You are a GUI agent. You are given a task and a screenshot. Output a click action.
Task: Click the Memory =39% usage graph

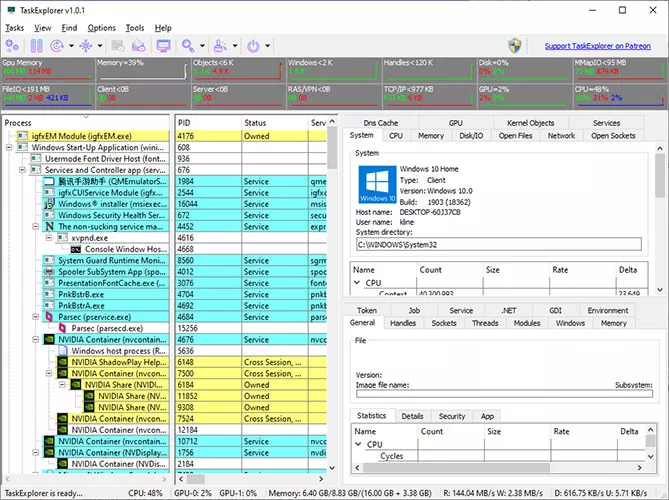143,70
